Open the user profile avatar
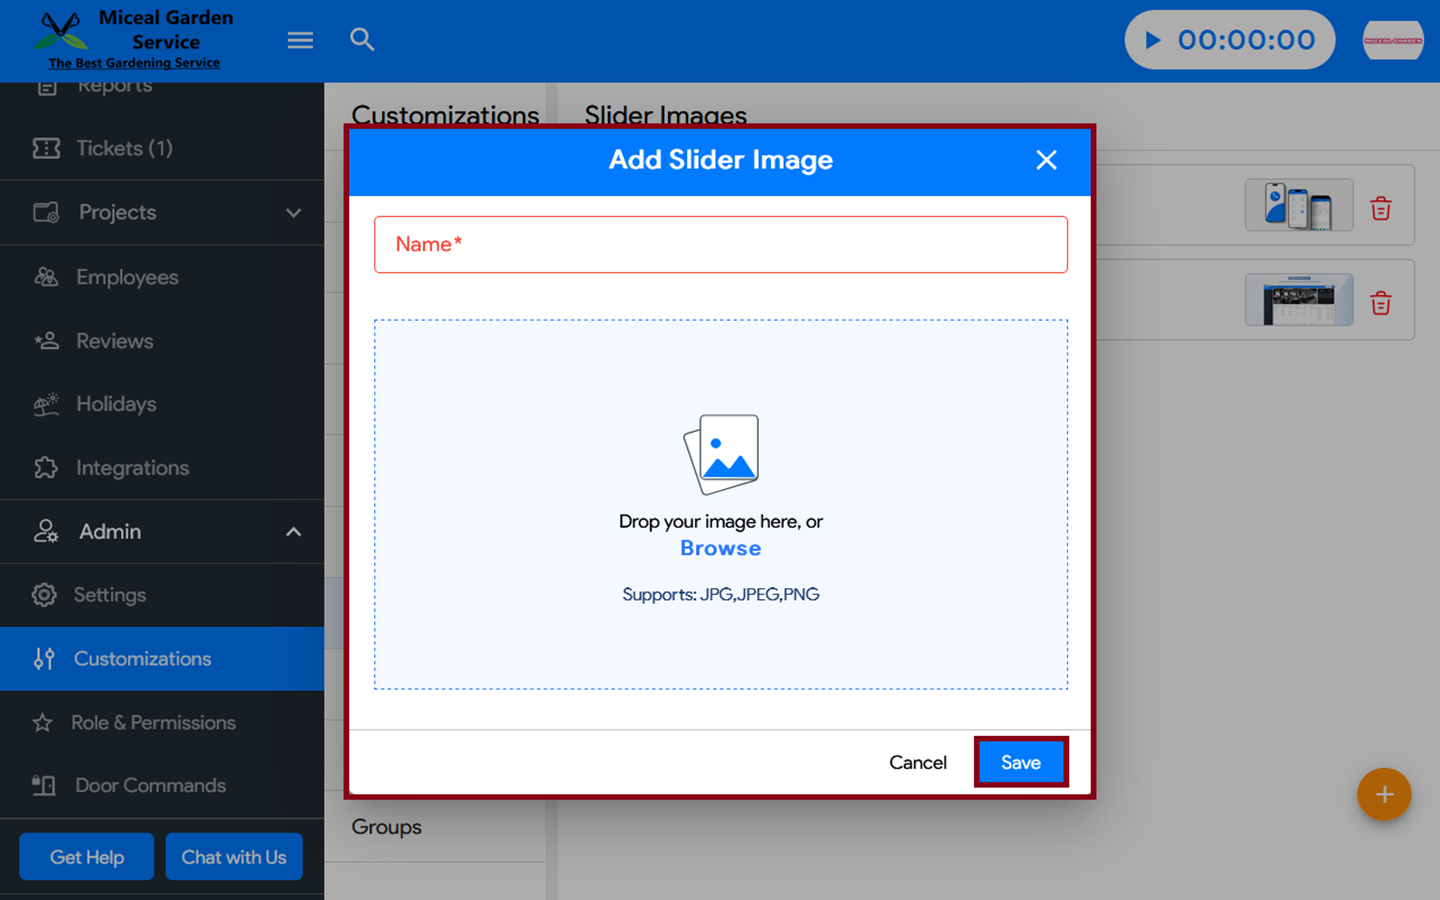 click(1392, 40)
